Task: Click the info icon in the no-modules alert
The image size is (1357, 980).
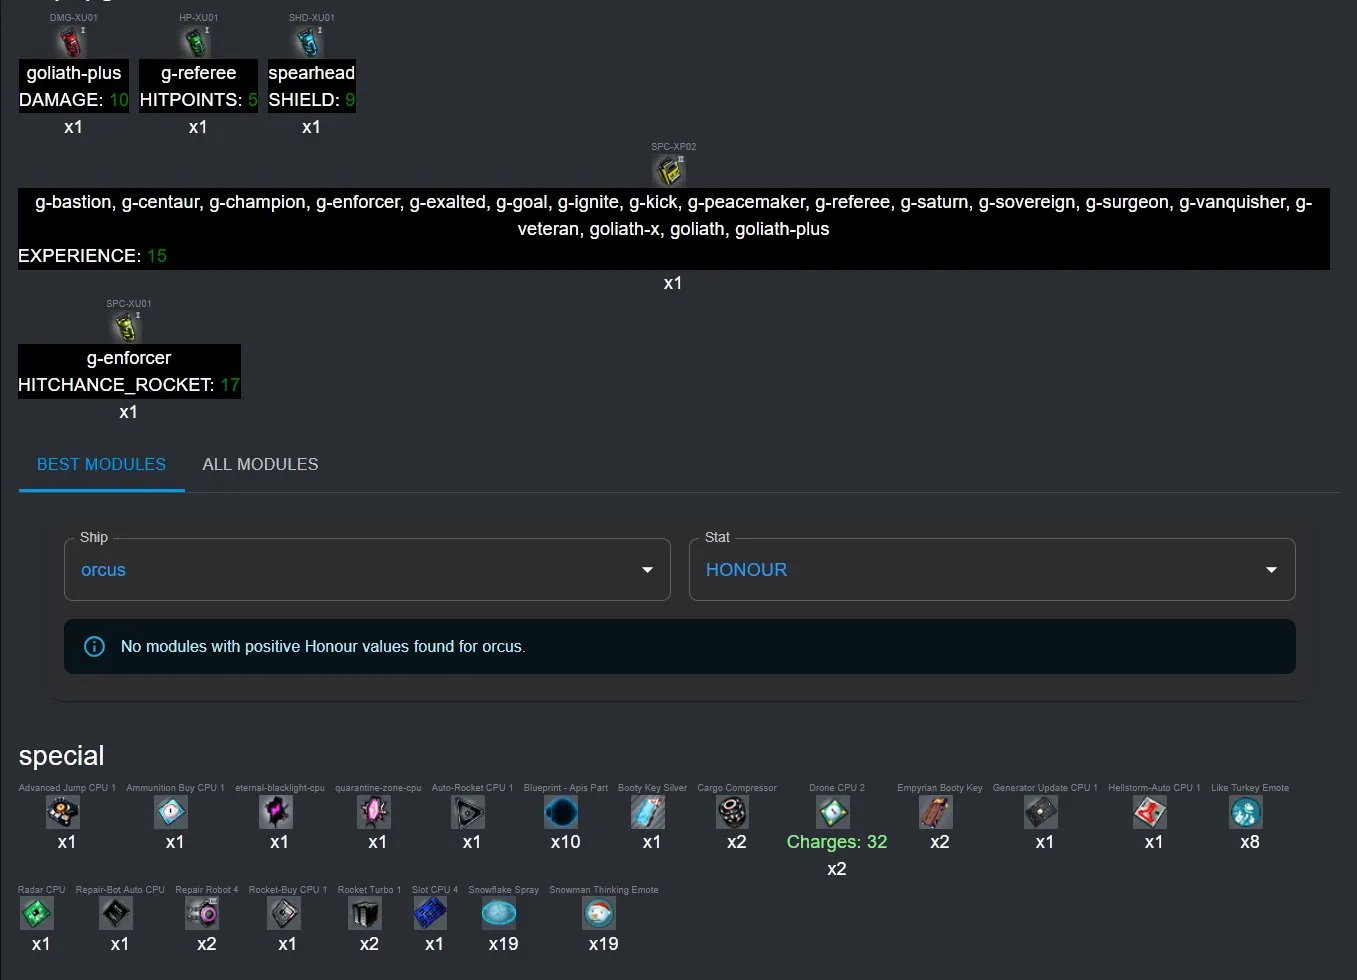Action: tap(94, 647)
